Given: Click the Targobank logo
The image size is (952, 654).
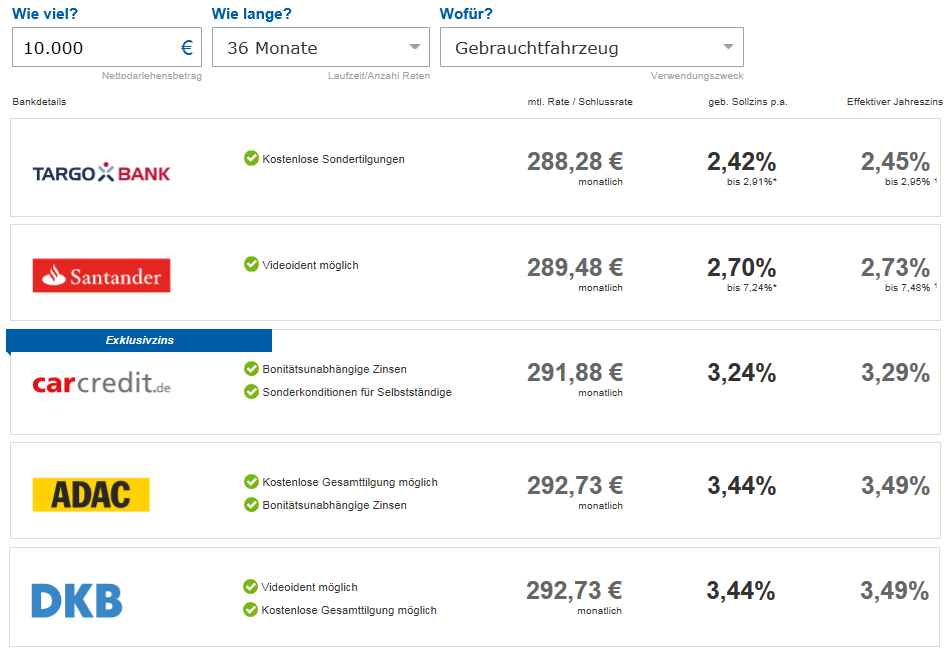Looking at the screenshot, I should coord(101,173).
